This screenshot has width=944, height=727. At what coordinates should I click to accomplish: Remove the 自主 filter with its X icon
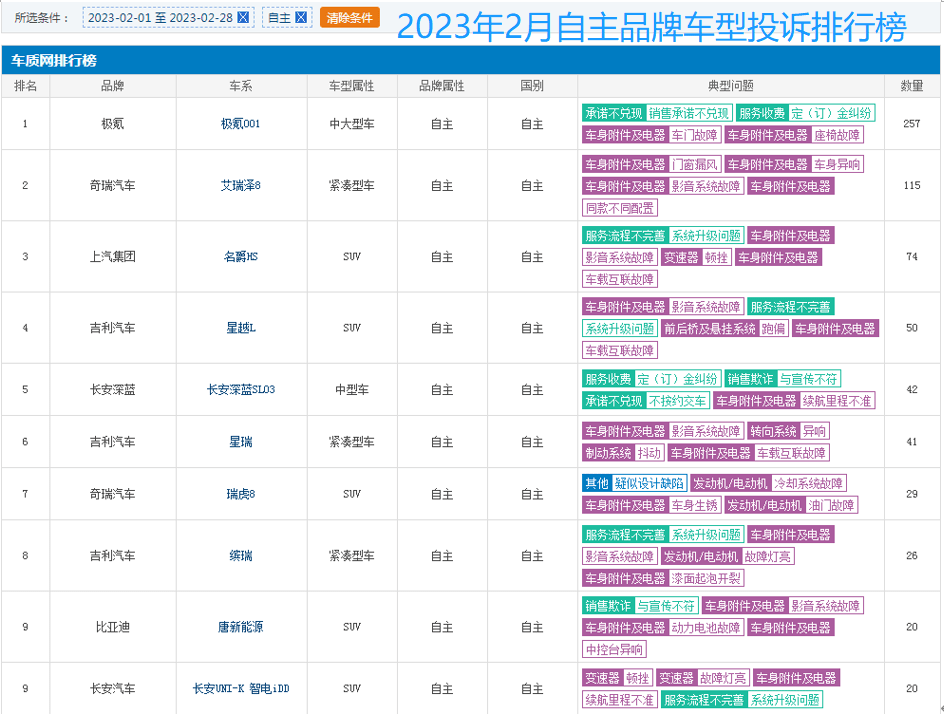pos(301,17)
